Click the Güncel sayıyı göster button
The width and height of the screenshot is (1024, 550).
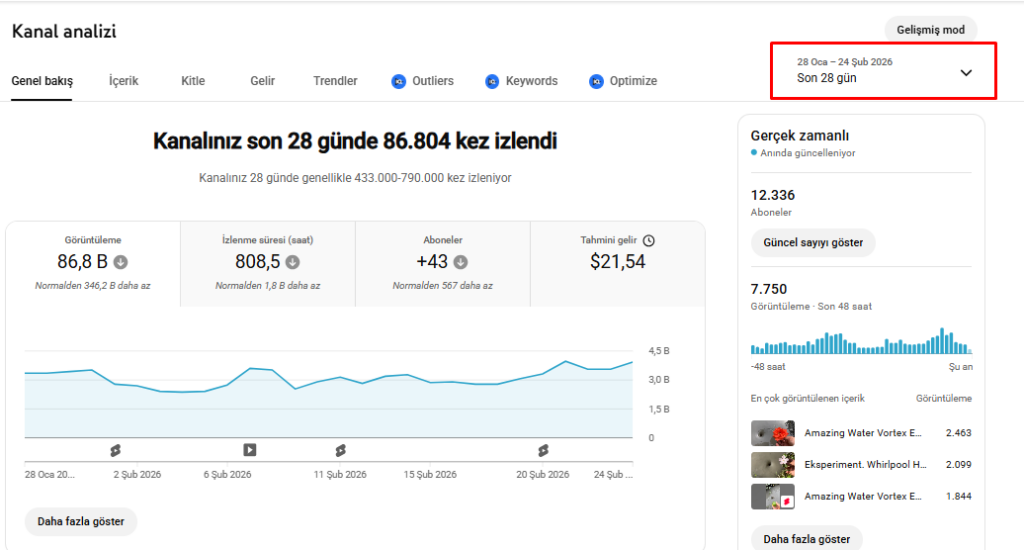(812, 243)
